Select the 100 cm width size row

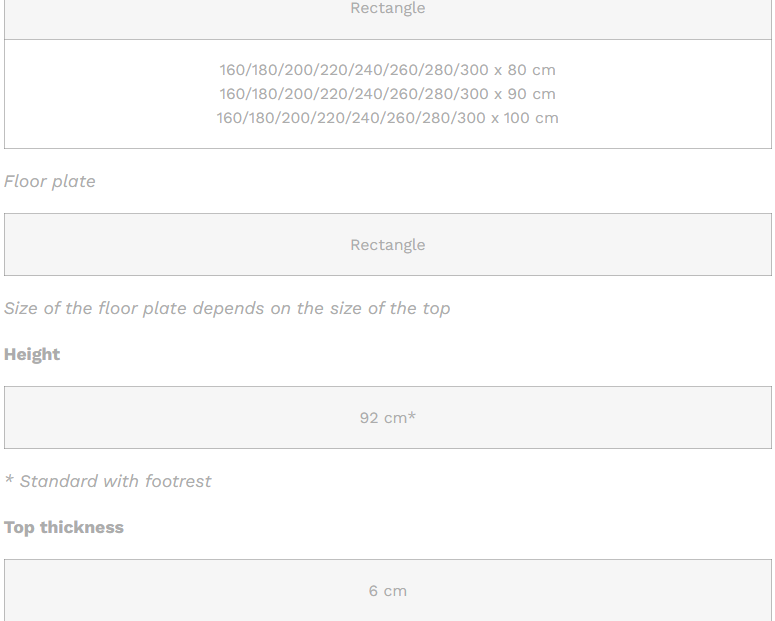(388, 118)
